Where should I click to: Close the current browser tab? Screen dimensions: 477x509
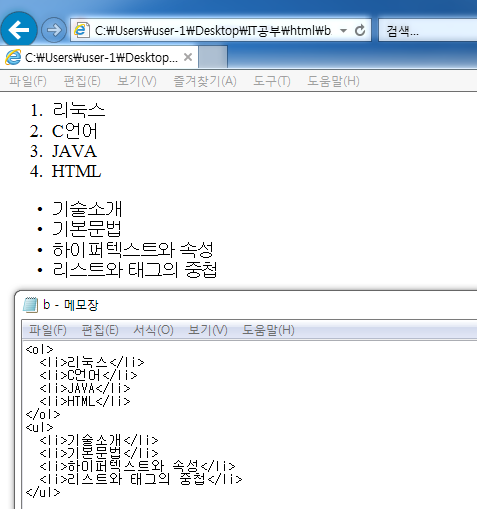(188, 57)
